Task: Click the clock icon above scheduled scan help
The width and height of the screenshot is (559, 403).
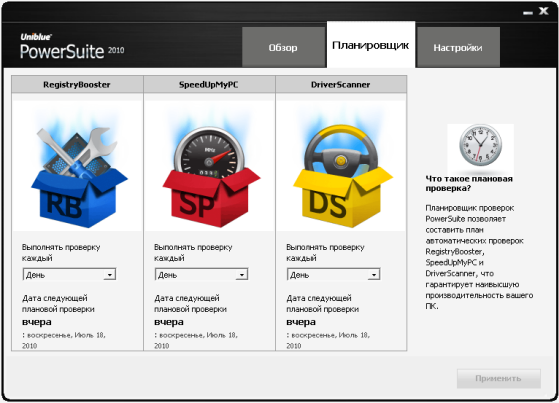Action: click(480, 145)
